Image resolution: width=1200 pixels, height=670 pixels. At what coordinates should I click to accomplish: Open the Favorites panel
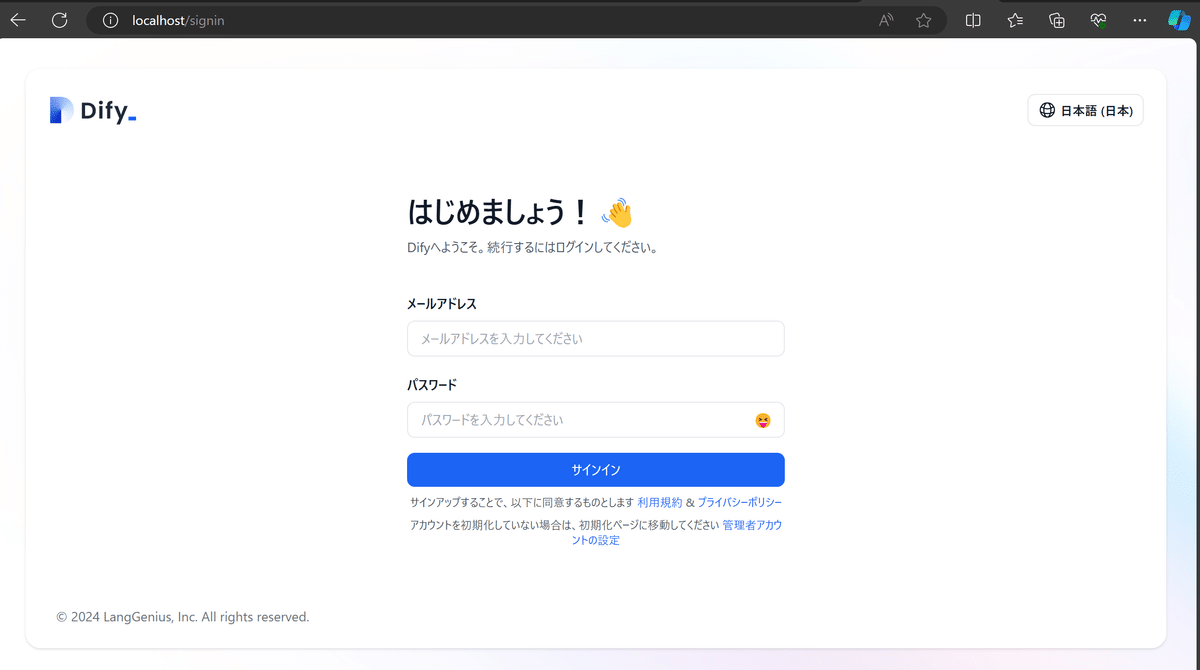point(1014,19)
